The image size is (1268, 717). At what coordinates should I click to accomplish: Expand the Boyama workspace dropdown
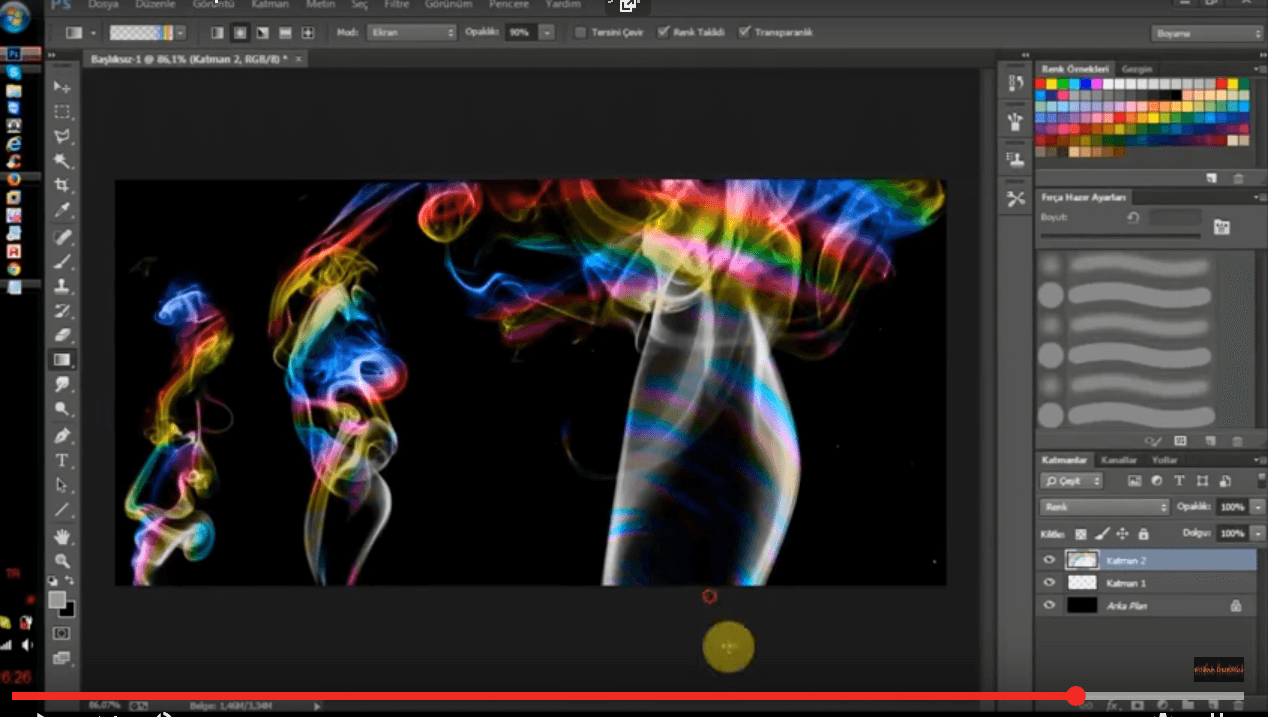(x=1207, y=34)
